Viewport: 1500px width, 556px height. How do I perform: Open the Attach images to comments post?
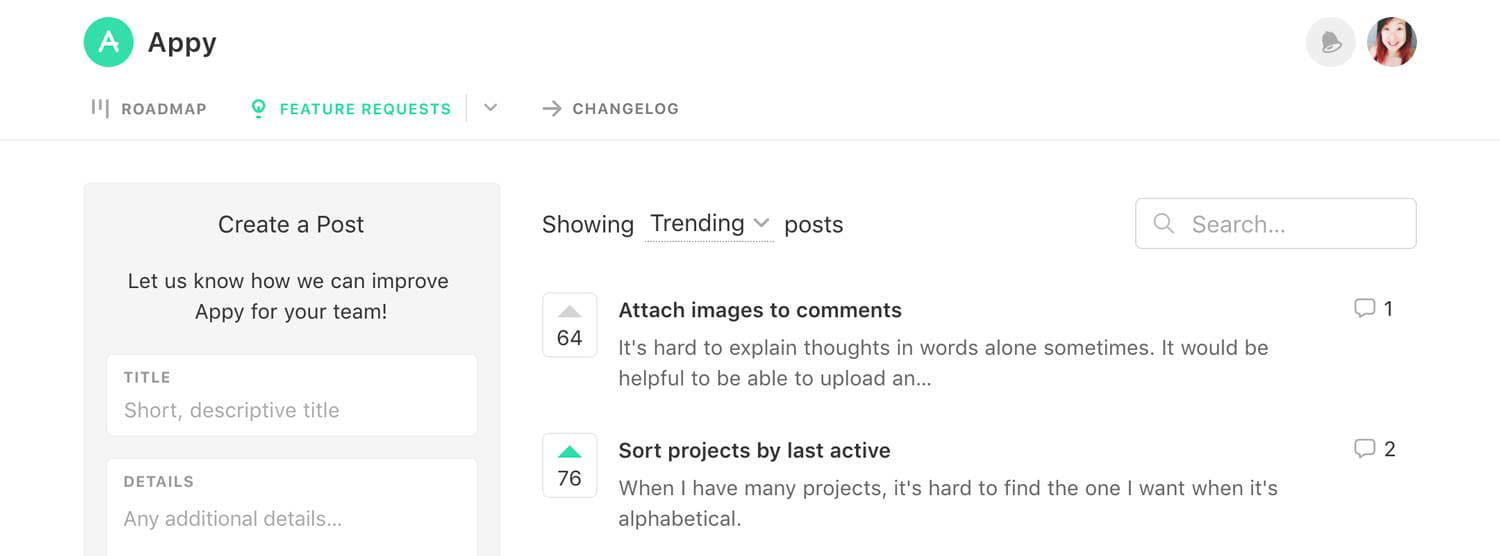760,310
